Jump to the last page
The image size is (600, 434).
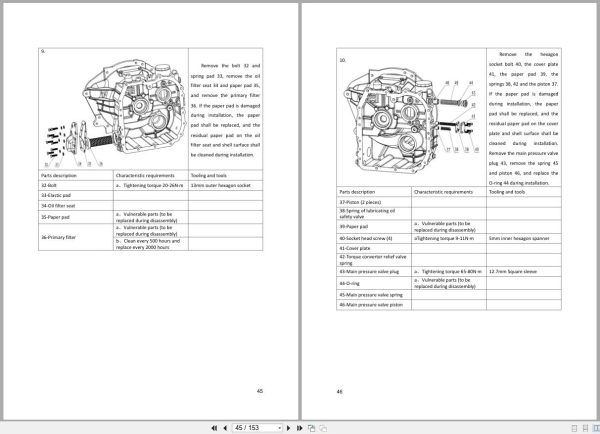(300, 428)
